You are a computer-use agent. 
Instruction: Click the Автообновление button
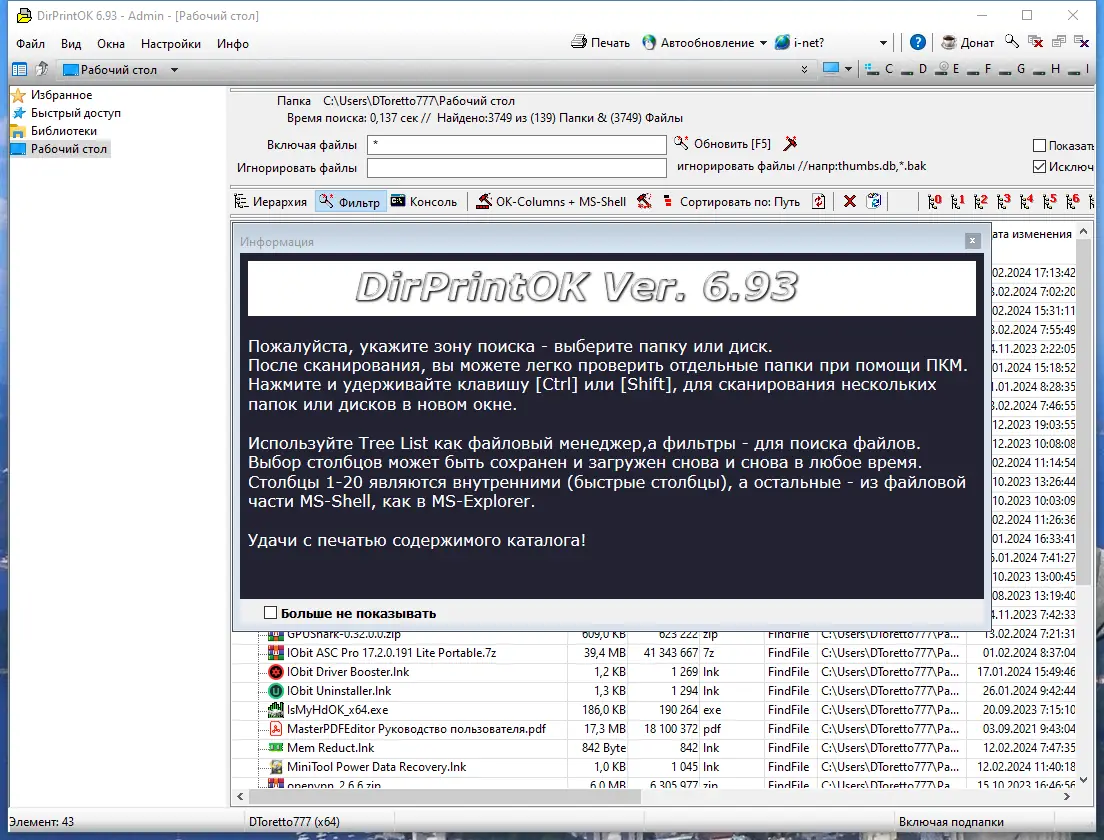click(x=698, y=42)
